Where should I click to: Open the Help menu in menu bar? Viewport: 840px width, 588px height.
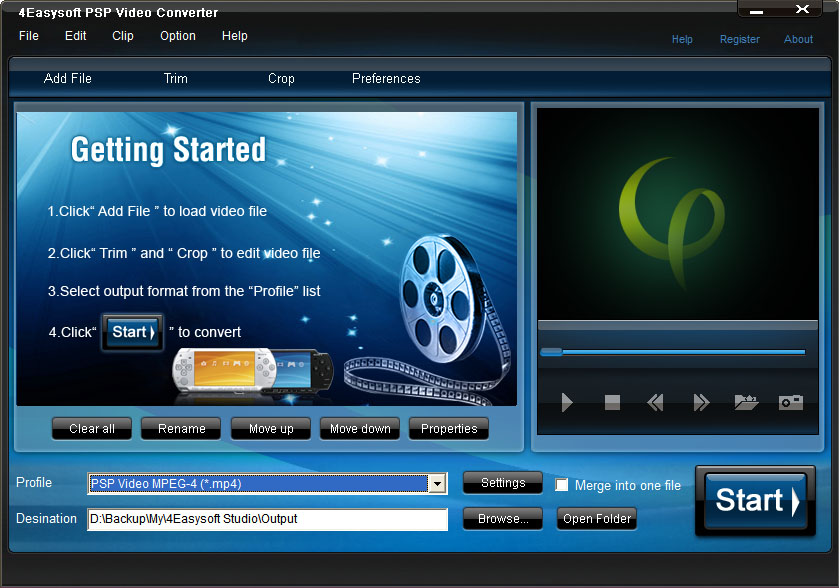(x=235, y=36)
